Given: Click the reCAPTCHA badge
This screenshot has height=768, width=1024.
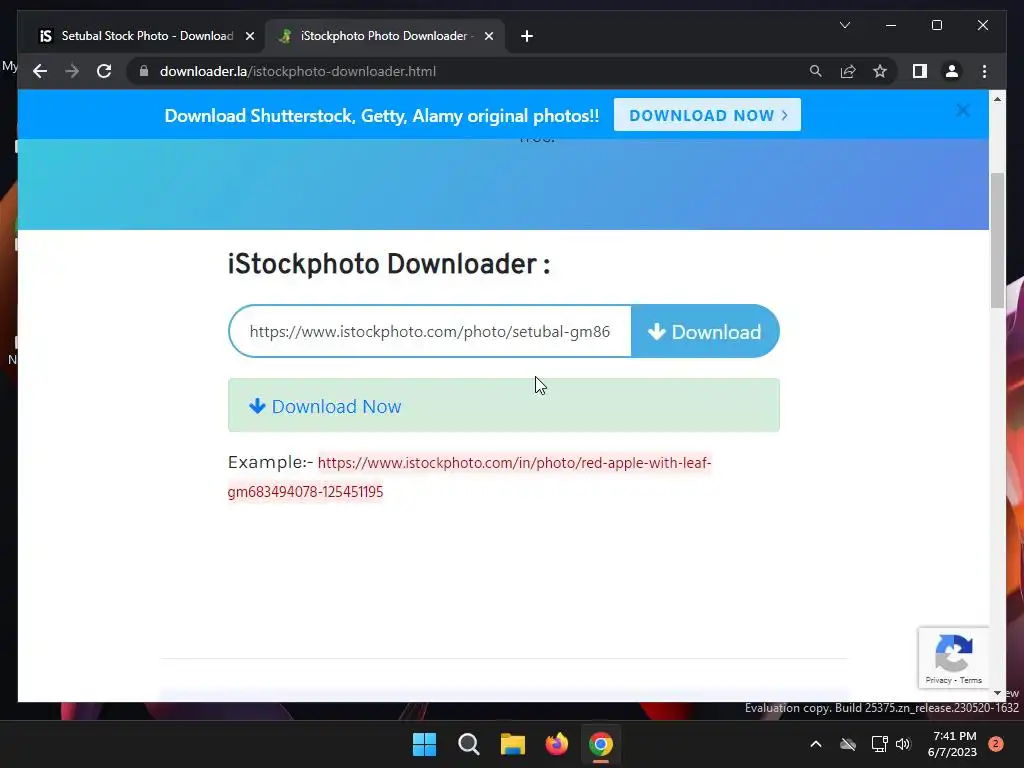Looking at the screenshot, I should click(953, 658).
